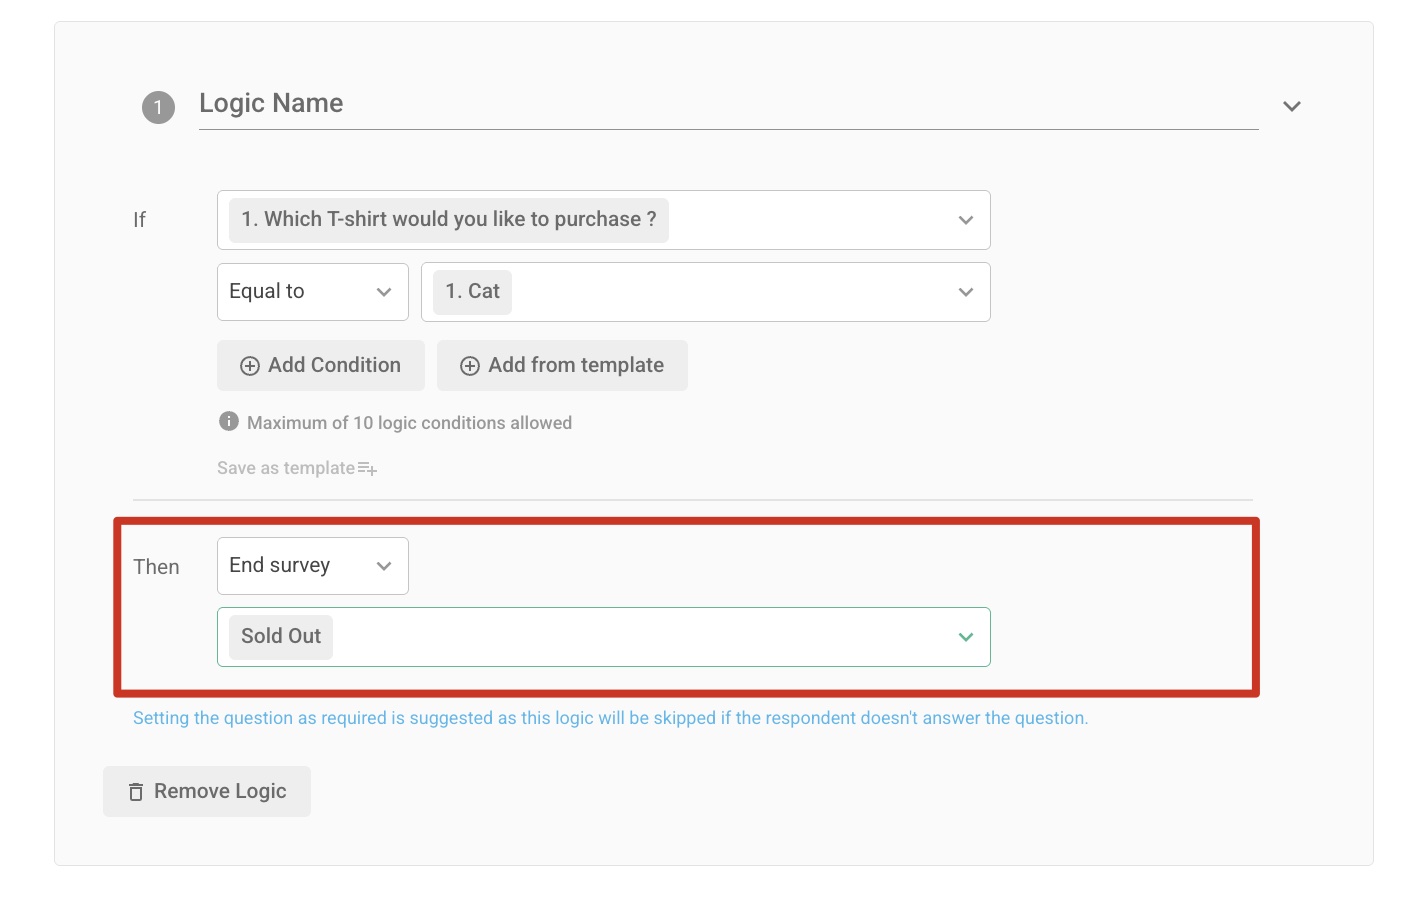Click the Save as template link
Screen dimensions: 1428x898
pyautogui.click(x=285, y=467)
